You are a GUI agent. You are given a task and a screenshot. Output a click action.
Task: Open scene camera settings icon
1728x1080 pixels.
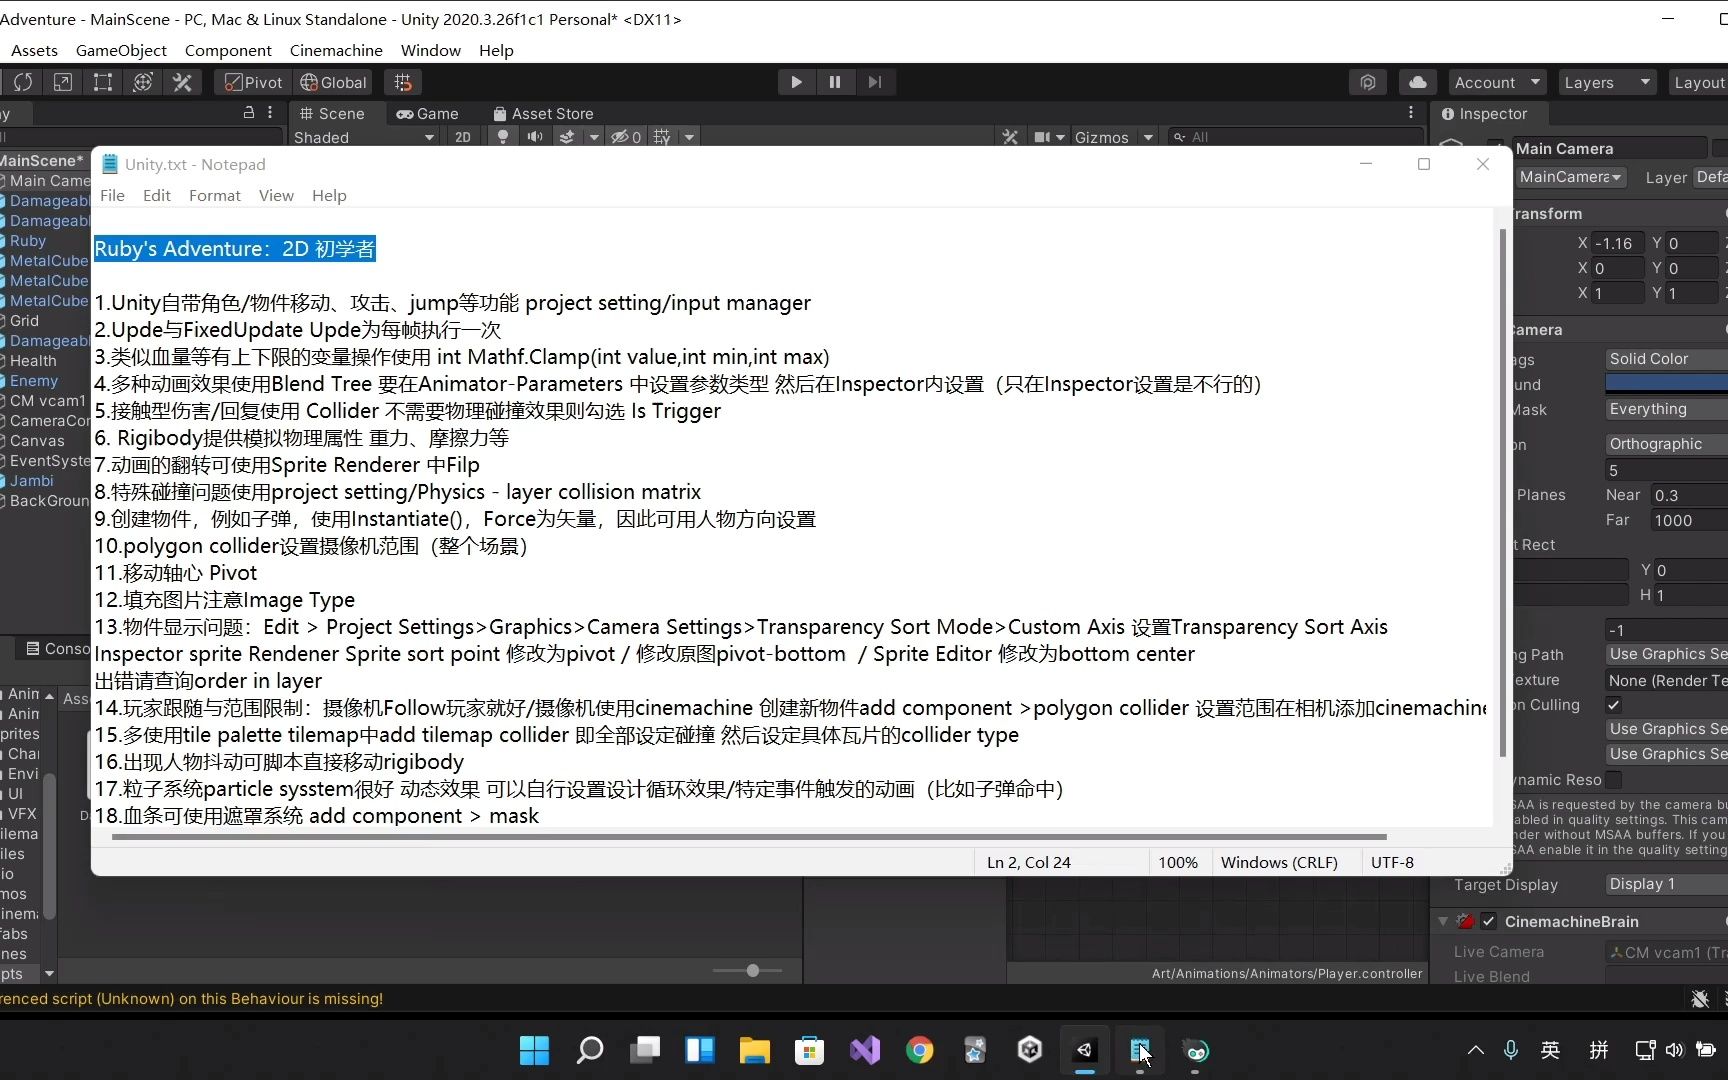pos(1042,137)
